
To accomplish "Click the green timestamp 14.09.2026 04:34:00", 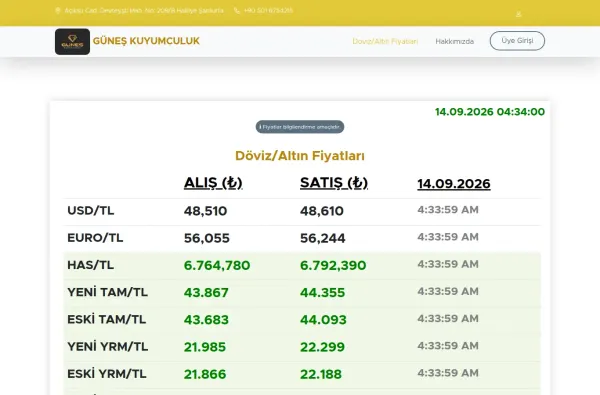I will coord(490,112).
